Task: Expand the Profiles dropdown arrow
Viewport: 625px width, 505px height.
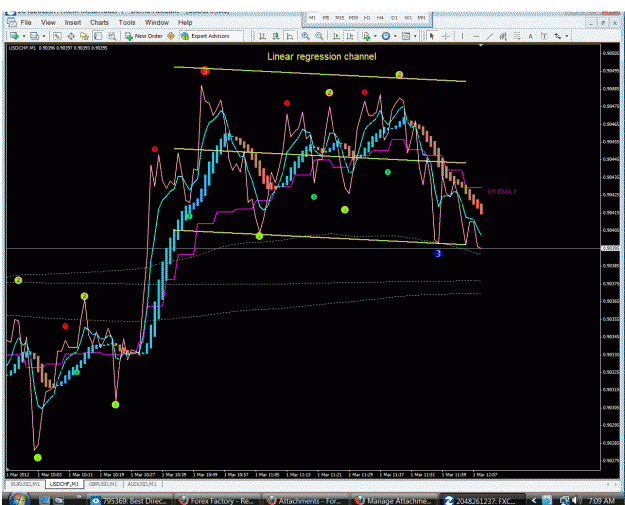Action: click(x=44, y=36)
